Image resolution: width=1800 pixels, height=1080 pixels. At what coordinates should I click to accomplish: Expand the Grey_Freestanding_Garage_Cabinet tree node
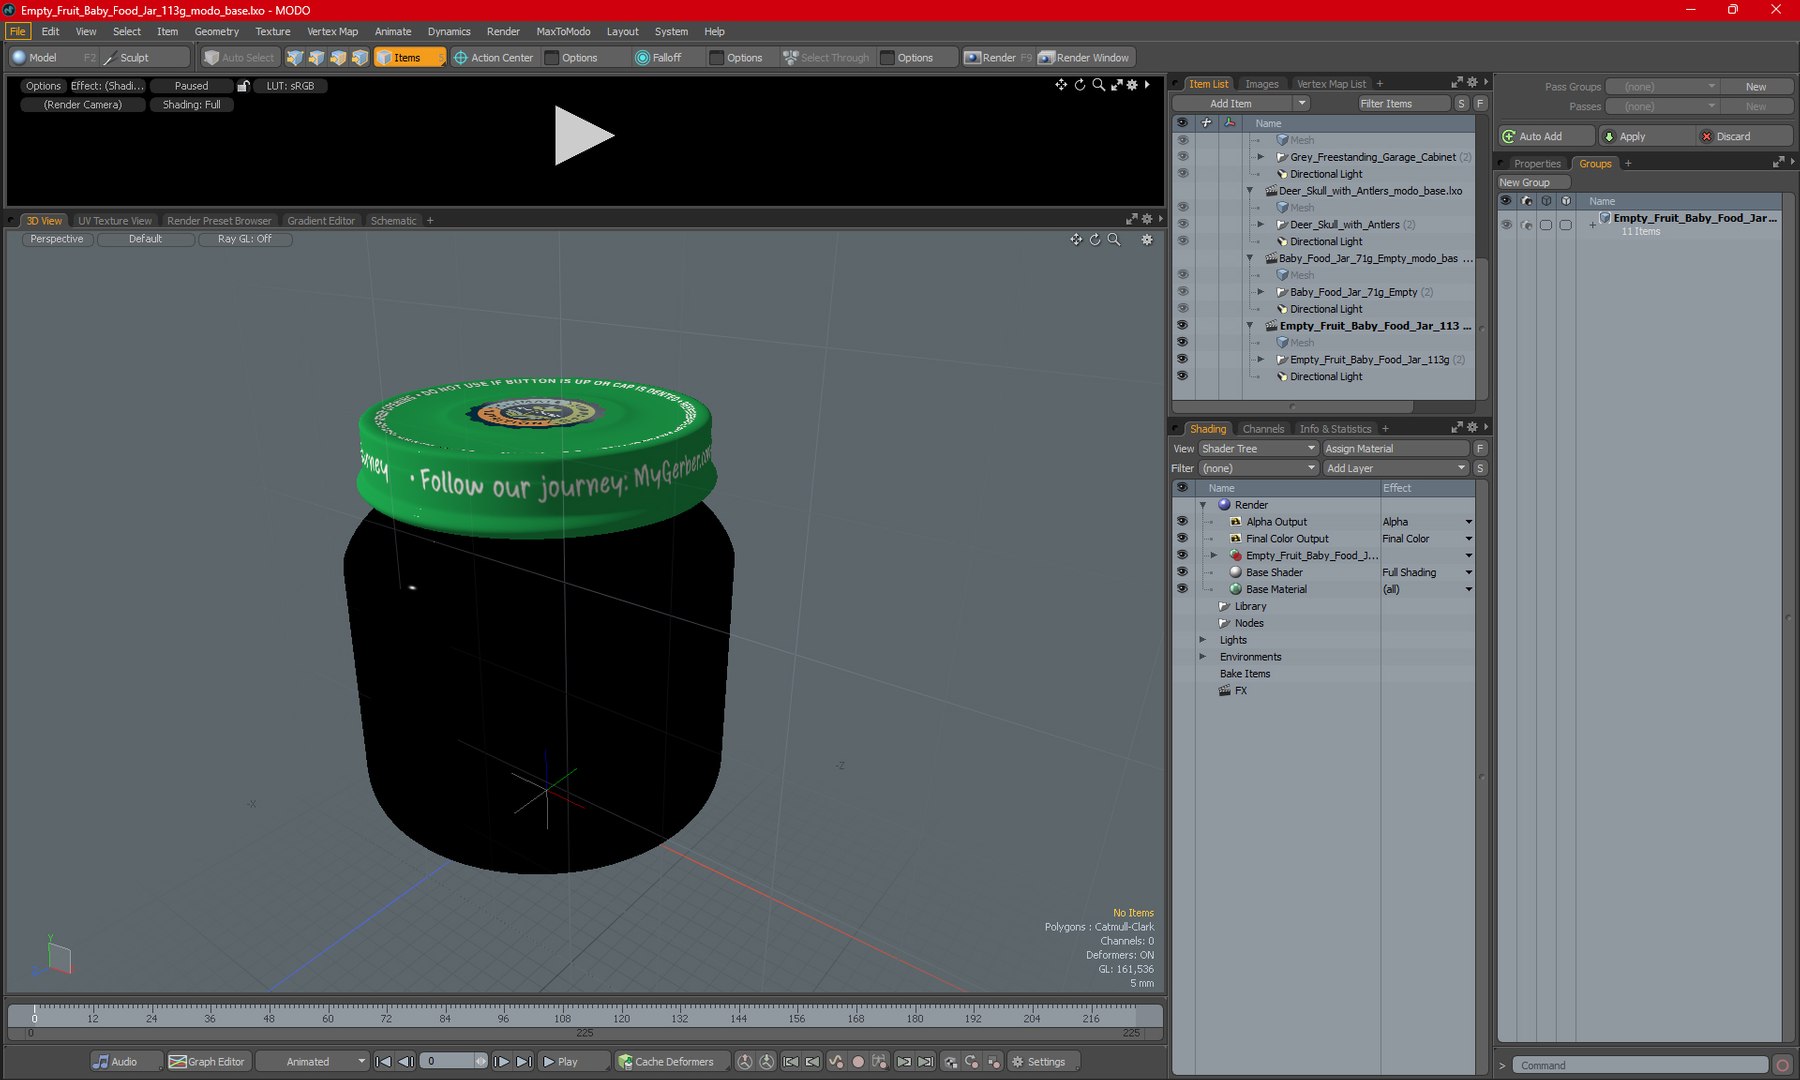point(1261,157)
